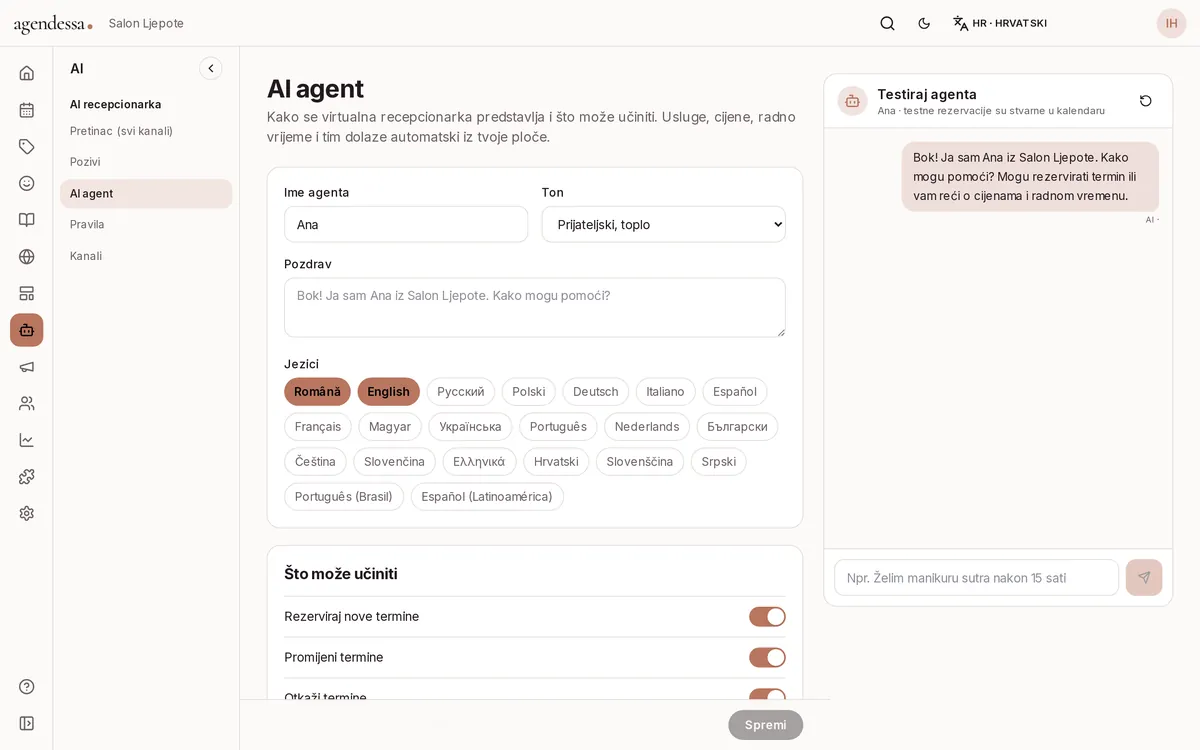Viewport: 1200px width, 750px height.
Task: Enable the Slovenščina language chip
Action: [x=640, y=462]
